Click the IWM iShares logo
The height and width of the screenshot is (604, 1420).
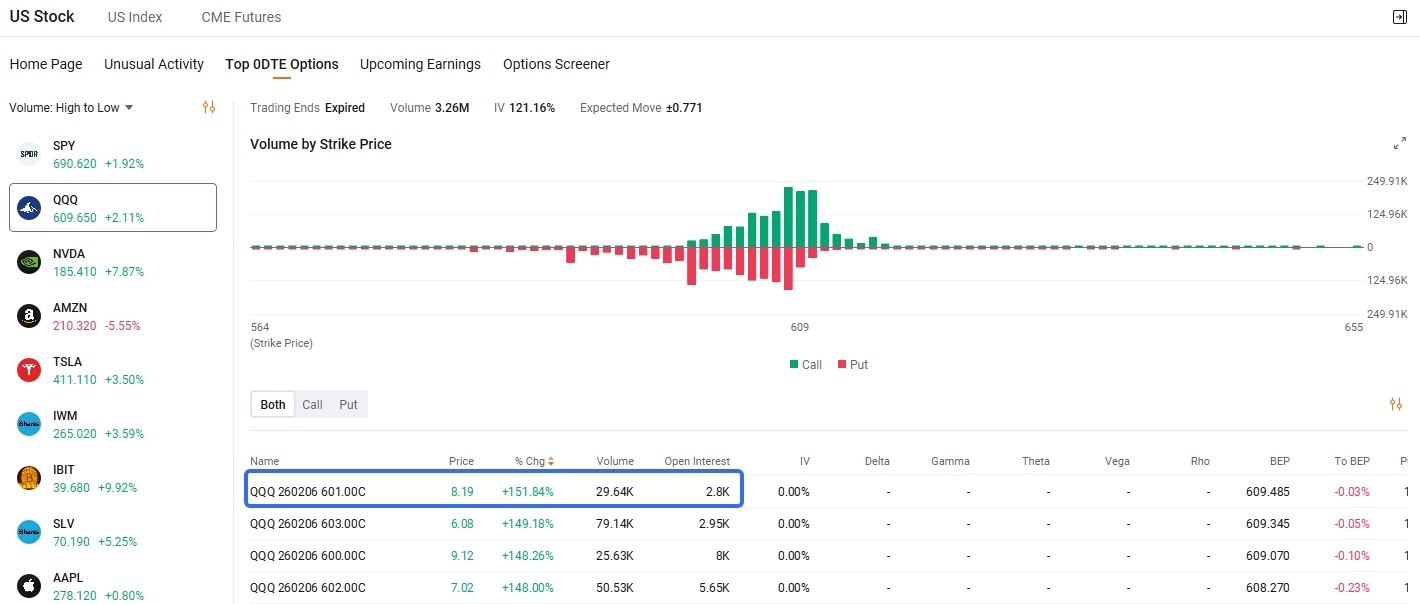[29, 424]
